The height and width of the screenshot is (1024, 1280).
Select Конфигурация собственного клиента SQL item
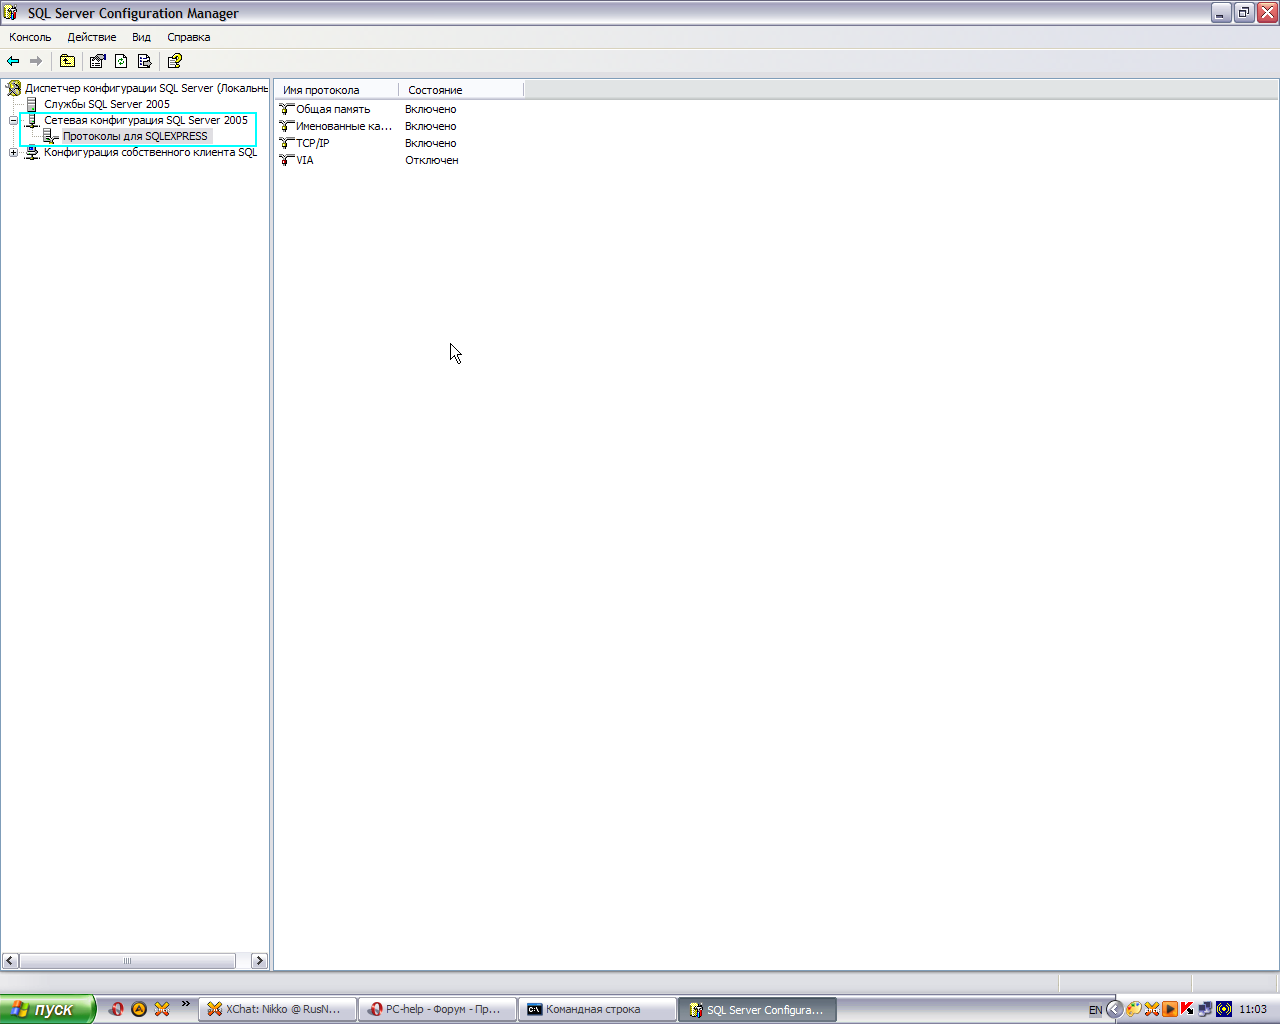(x=150, y=152)
